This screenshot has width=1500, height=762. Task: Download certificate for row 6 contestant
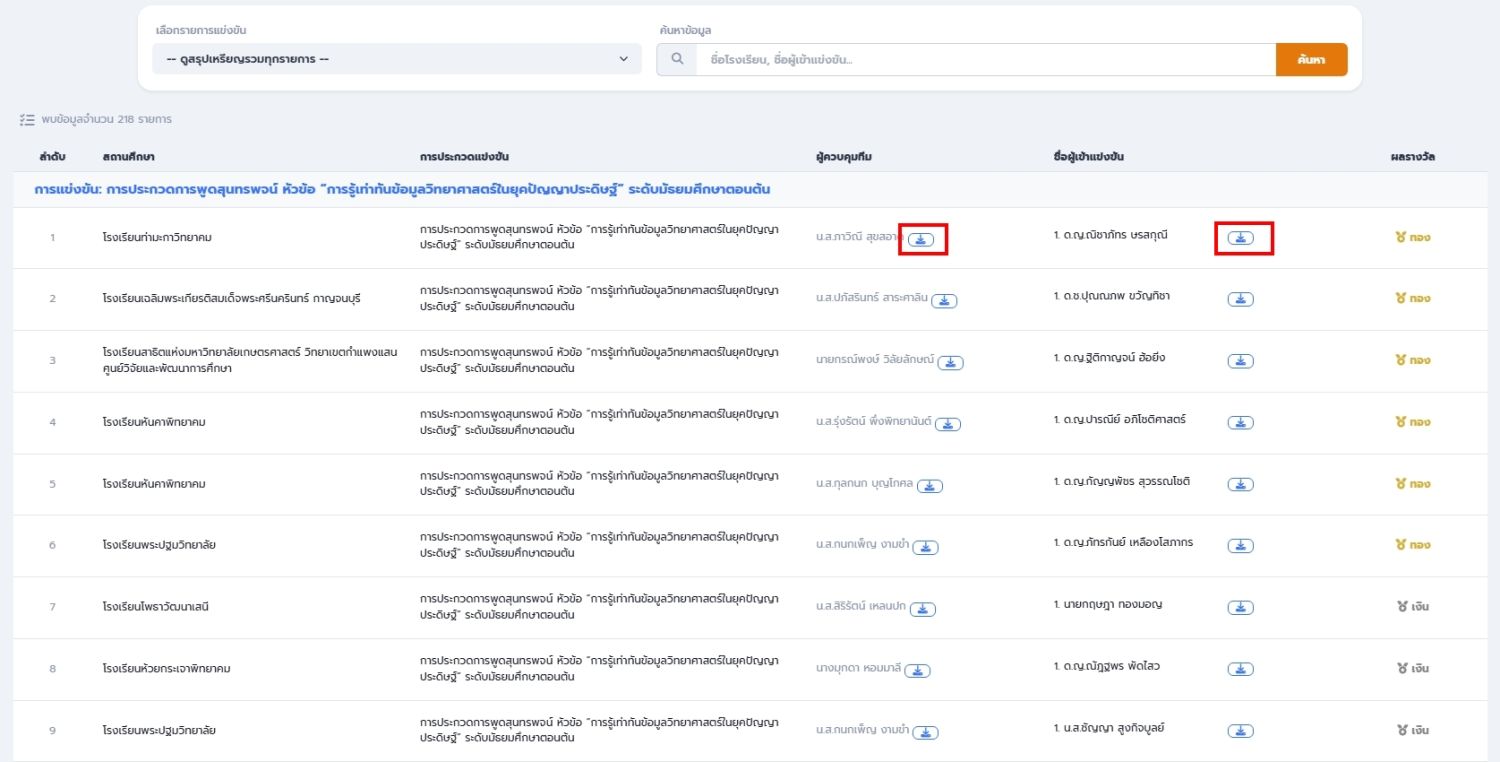pyautogui.click(x=1241, y=546)
